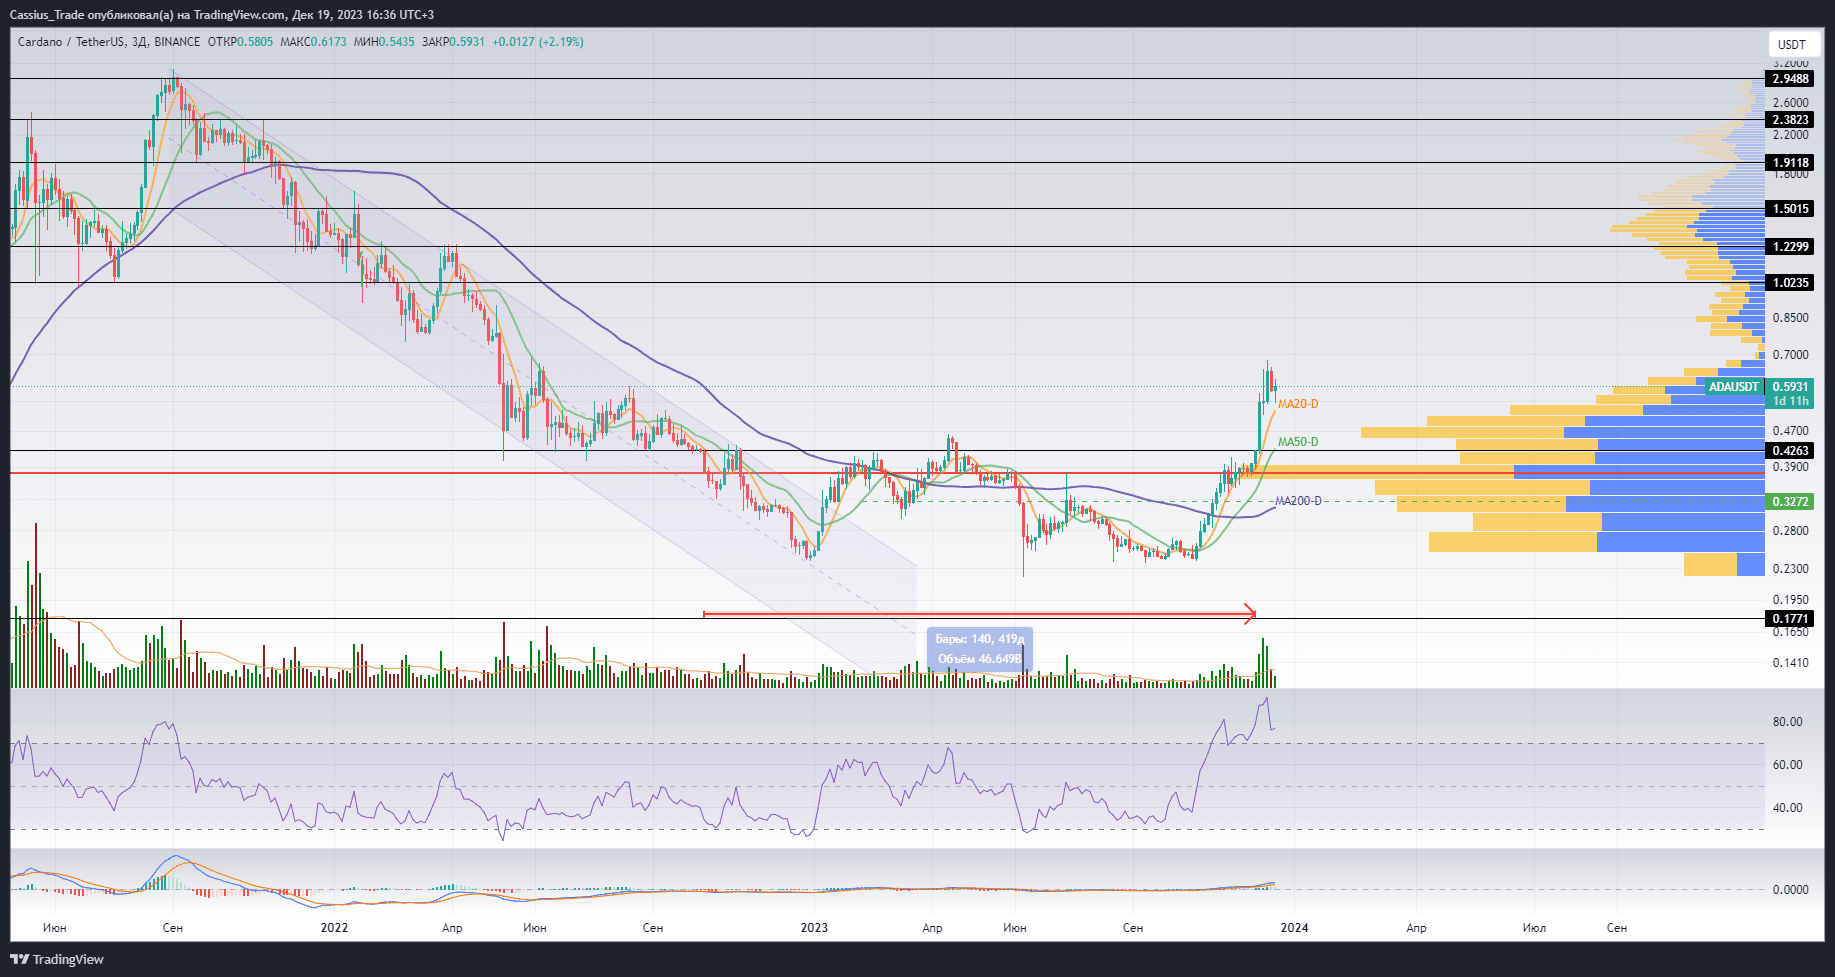Click the 2024 label on time axis

point(1294,928)
